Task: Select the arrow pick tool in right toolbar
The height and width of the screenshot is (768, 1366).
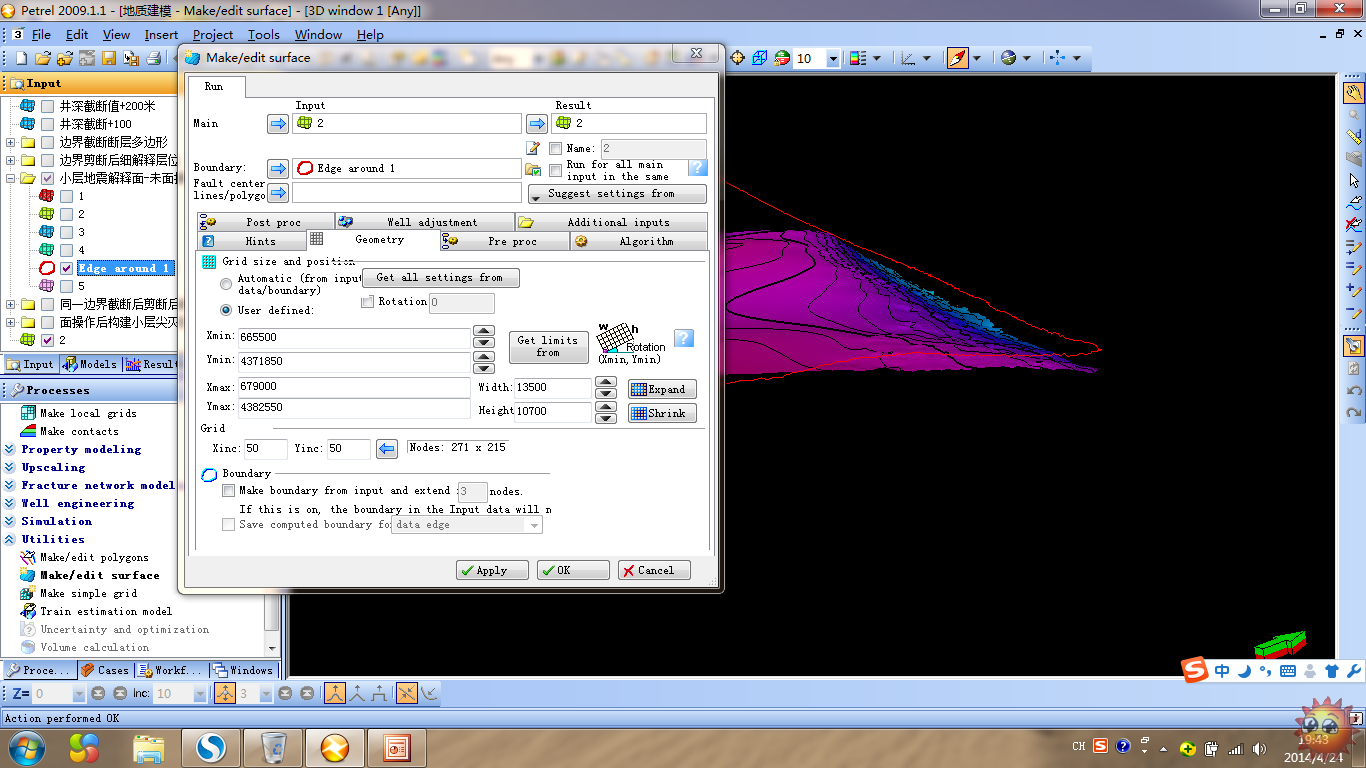Action: pyautogui.click(x=1354, y=181)
